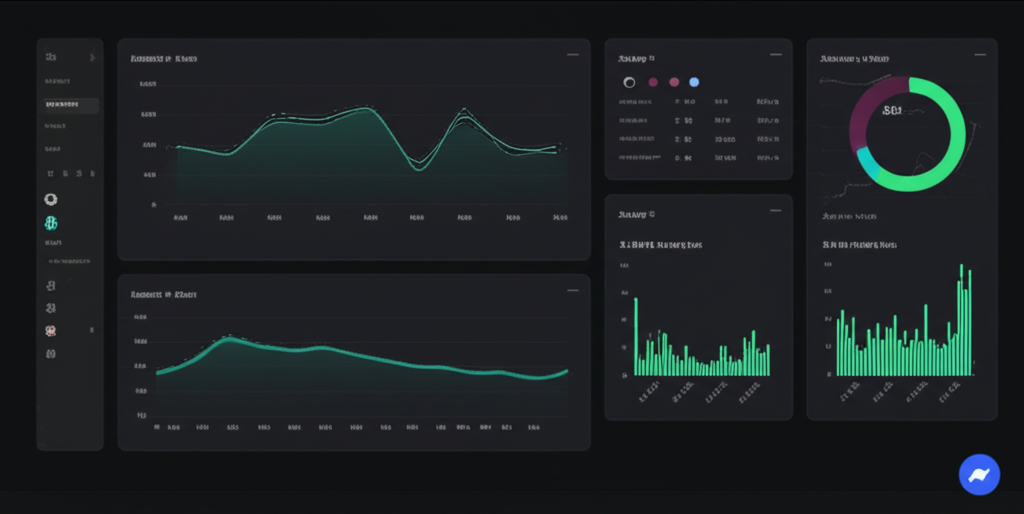Click the bottom-most sidebar icon
This screenshot has width=1024, height=514.
point(51,353)
